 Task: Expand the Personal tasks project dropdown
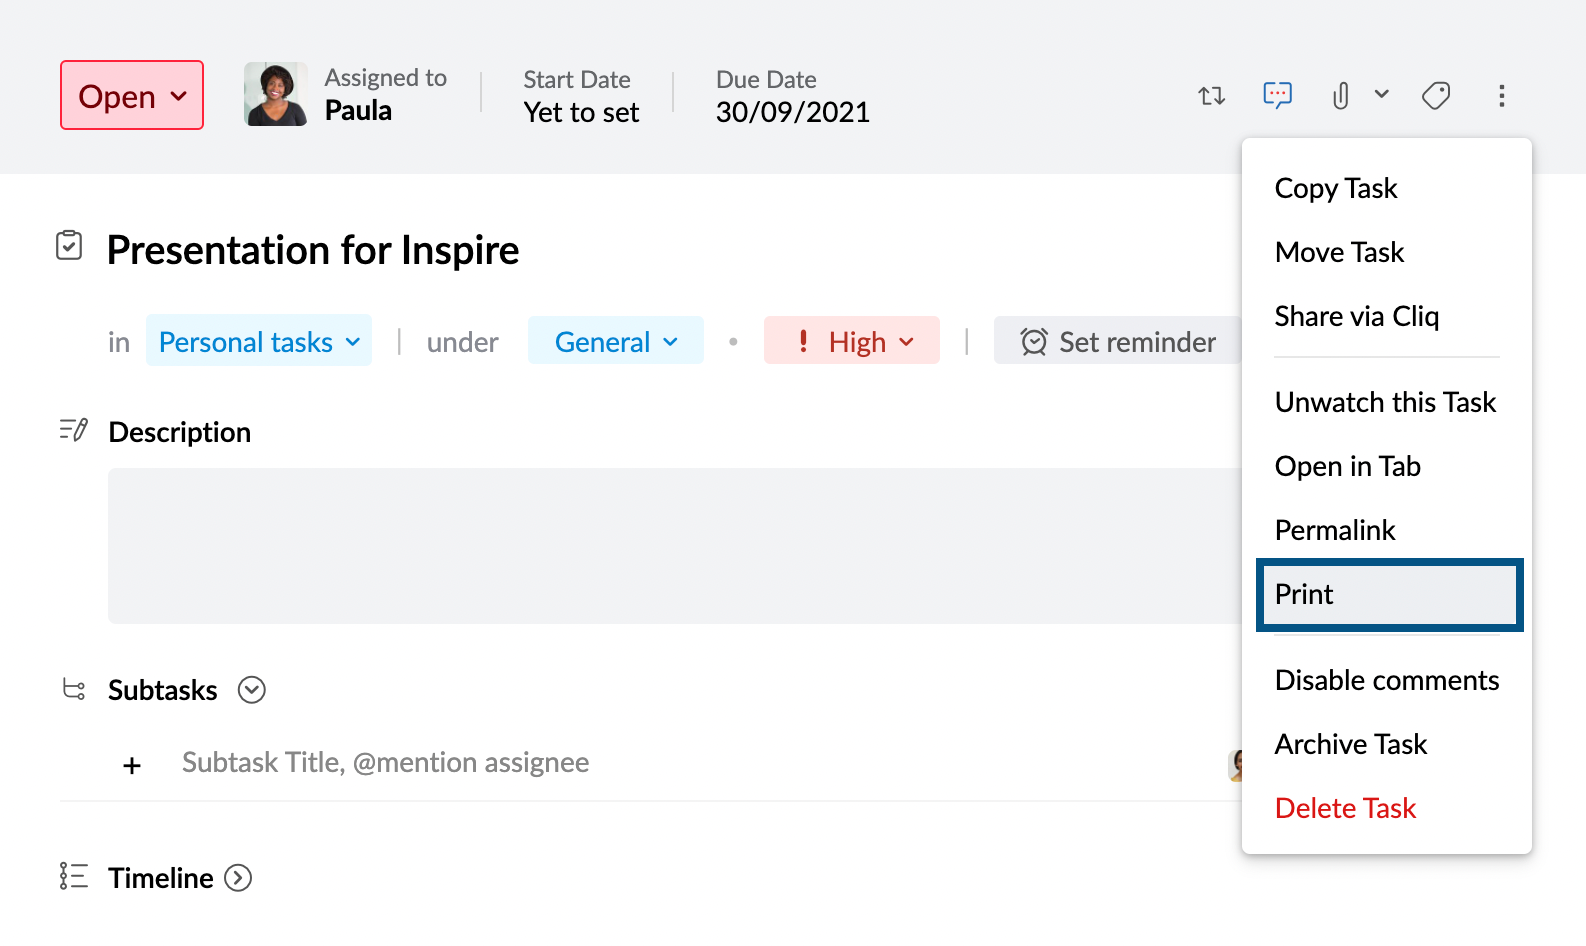pos(259,342)
